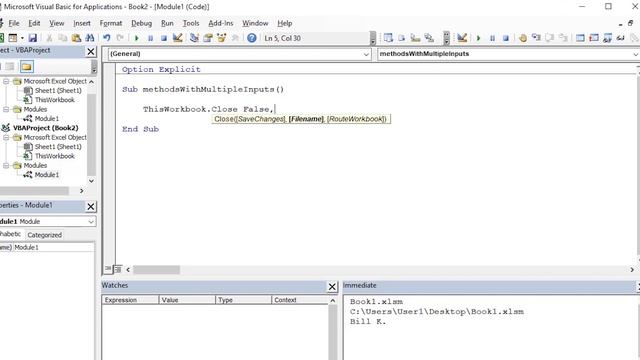
Task: Click View Object icon in Project panel
Action: 10,67
